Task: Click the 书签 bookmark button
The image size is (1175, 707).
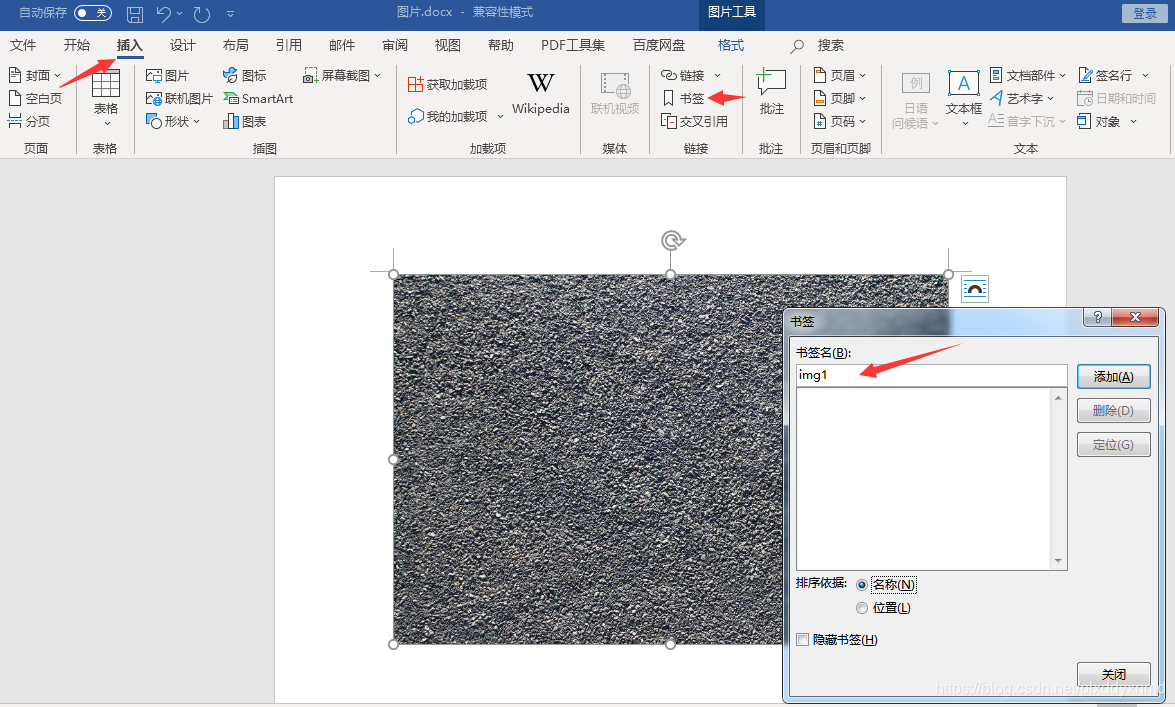Action: point(683,98)
